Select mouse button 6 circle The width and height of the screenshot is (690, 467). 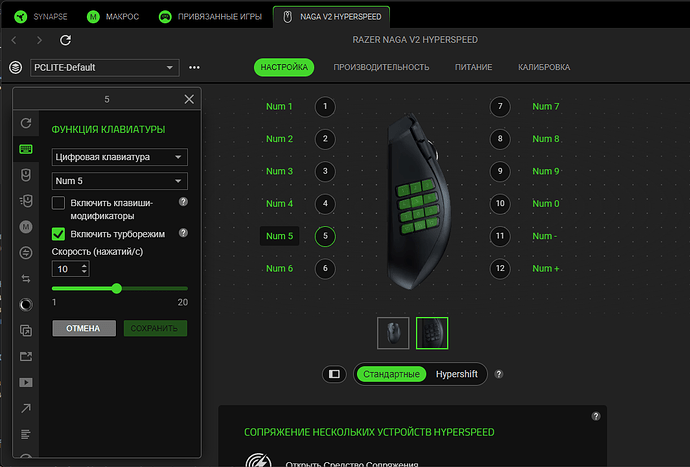(x=325, y=268)
